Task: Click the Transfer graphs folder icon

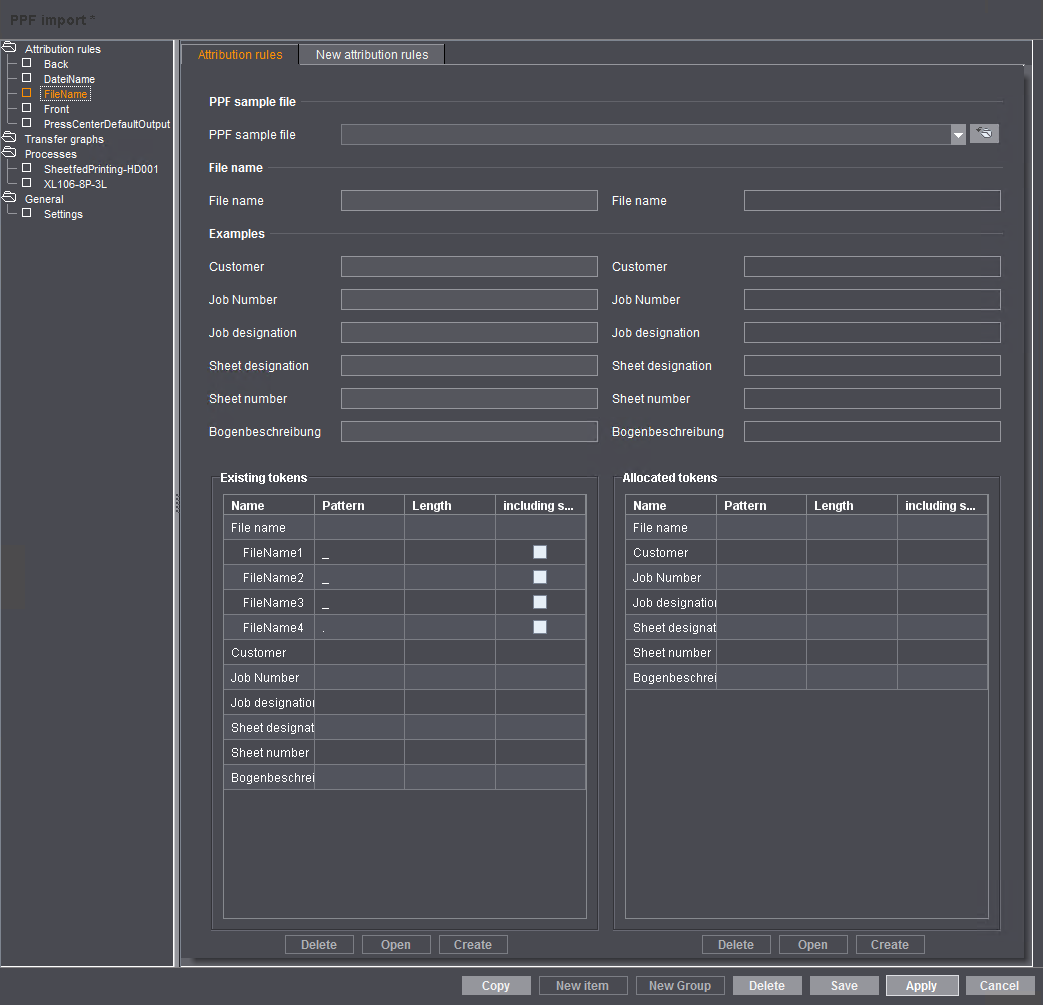Action: coord(9,138)
